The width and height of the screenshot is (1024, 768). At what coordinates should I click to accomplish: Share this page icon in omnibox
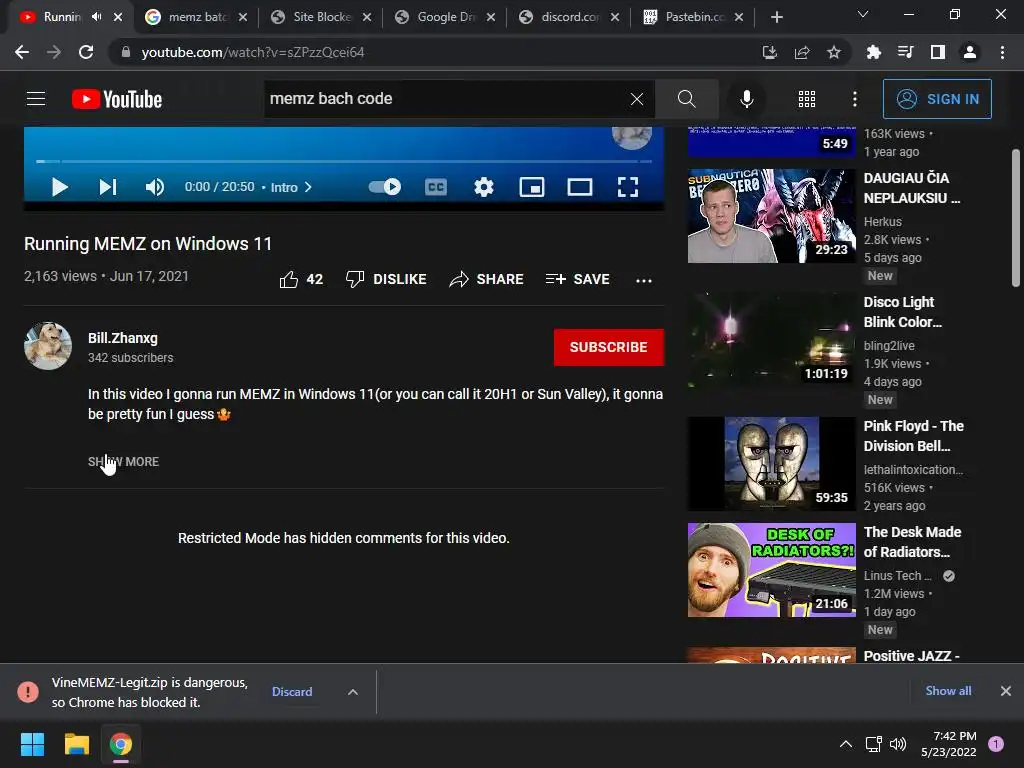pos(802,52)
